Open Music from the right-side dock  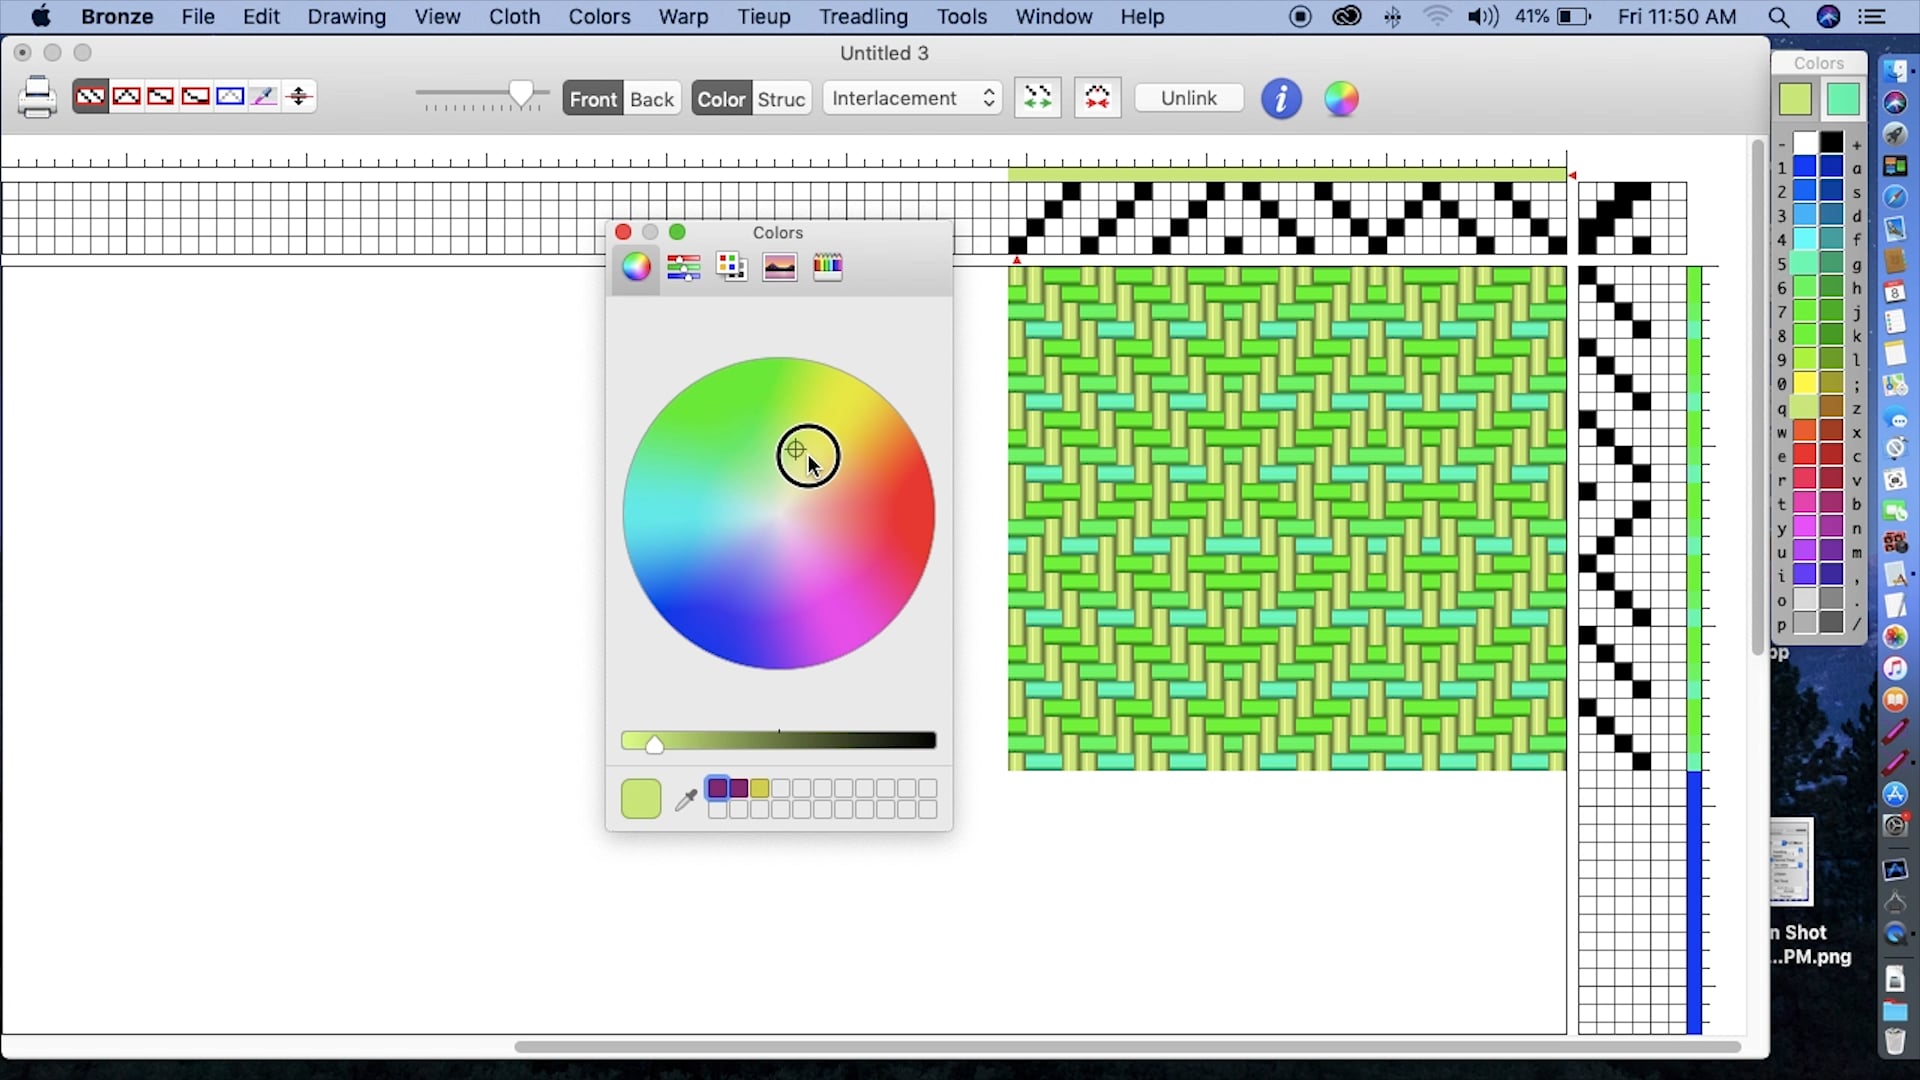point(1895,668)
